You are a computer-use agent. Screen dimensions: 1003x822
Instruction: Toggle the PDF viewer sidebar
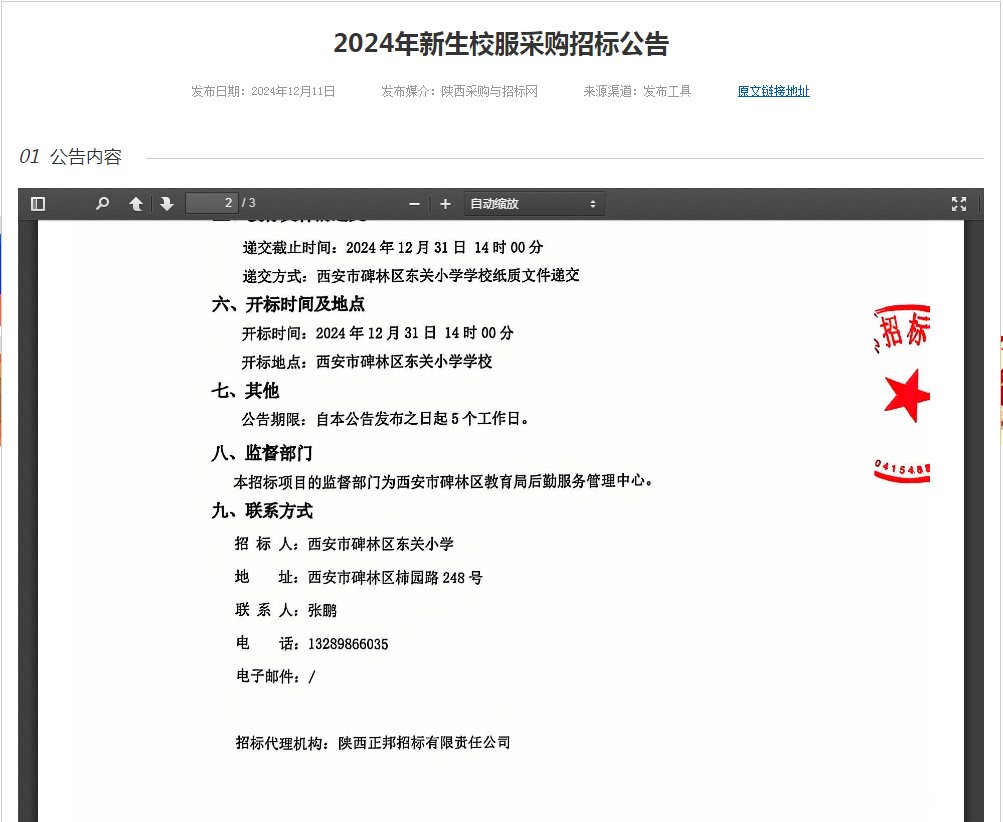(x=38, y=204)
